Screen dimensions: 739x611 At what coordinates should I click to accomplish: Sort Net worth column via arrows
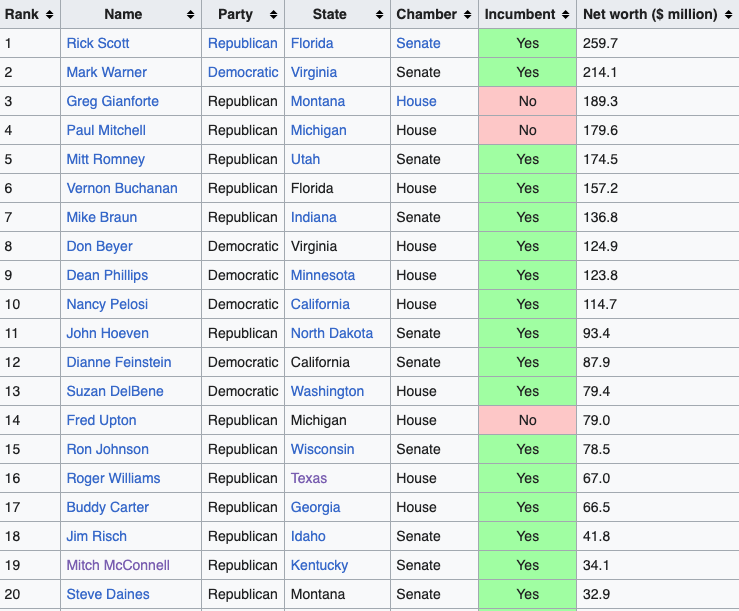click(x=729, y=15)
